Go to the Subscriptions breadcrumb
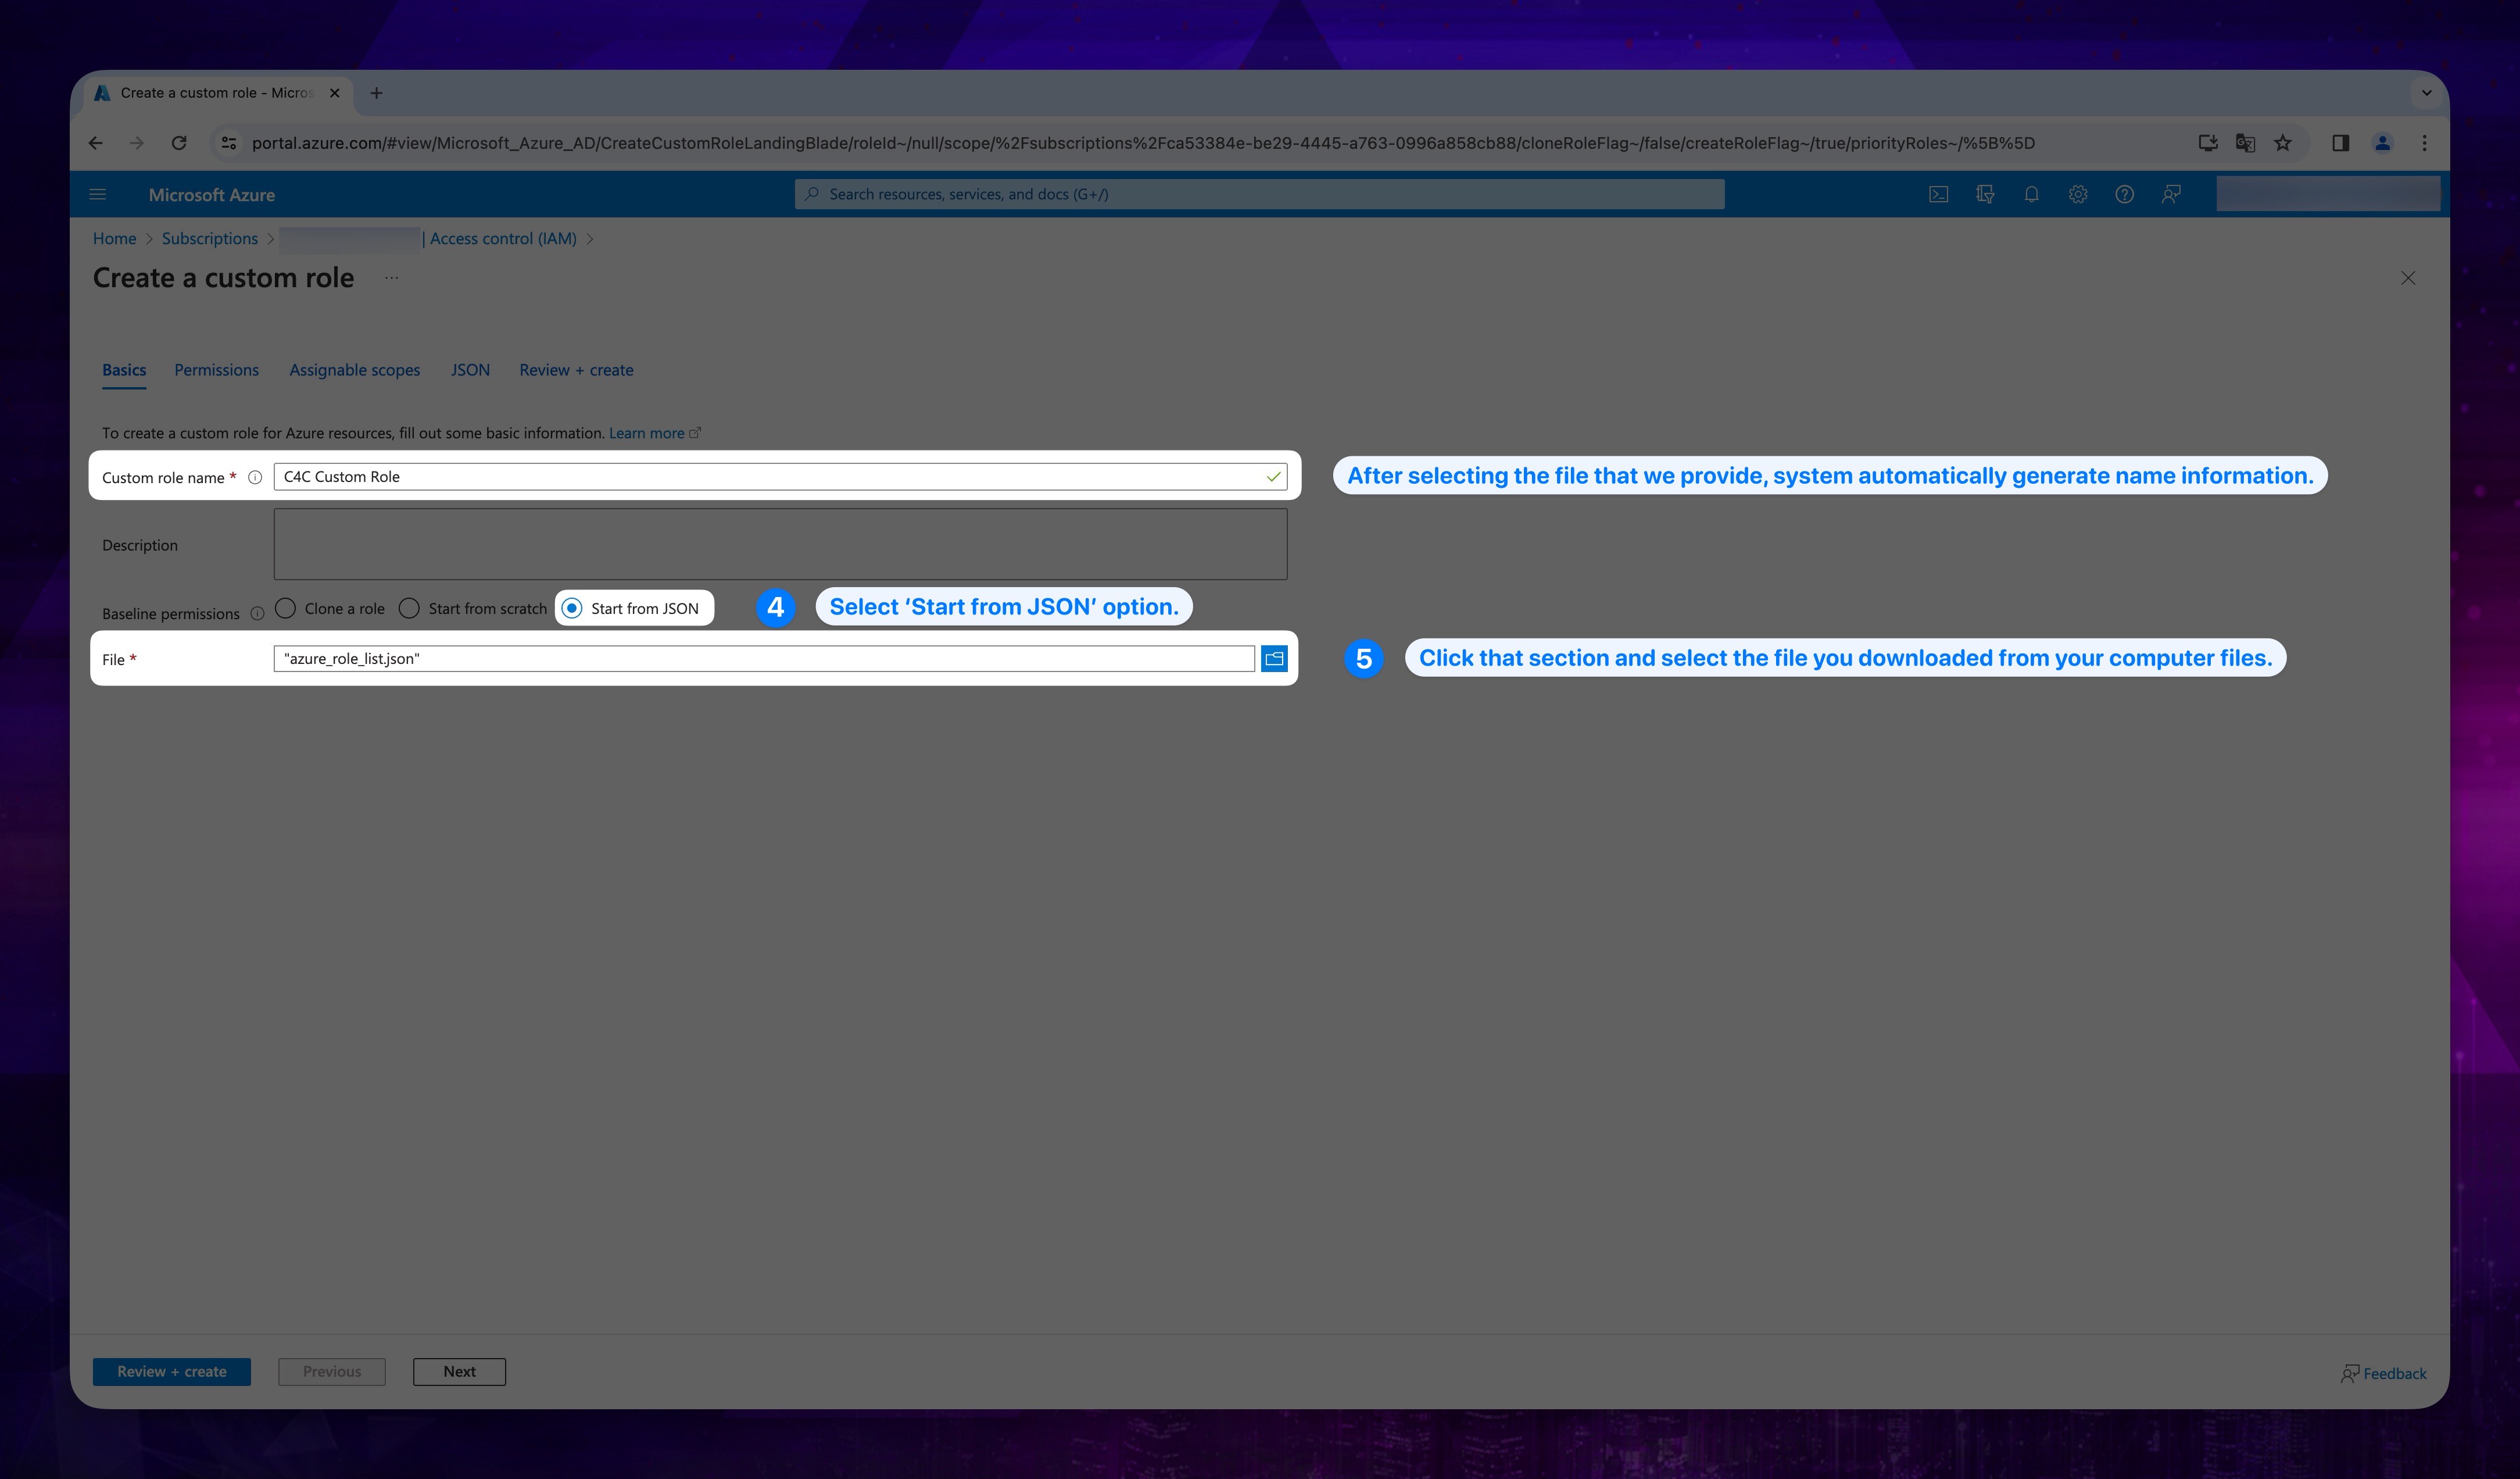Screen dimensions: 2520x1479 pyautogui.click(x=210, y=238)
